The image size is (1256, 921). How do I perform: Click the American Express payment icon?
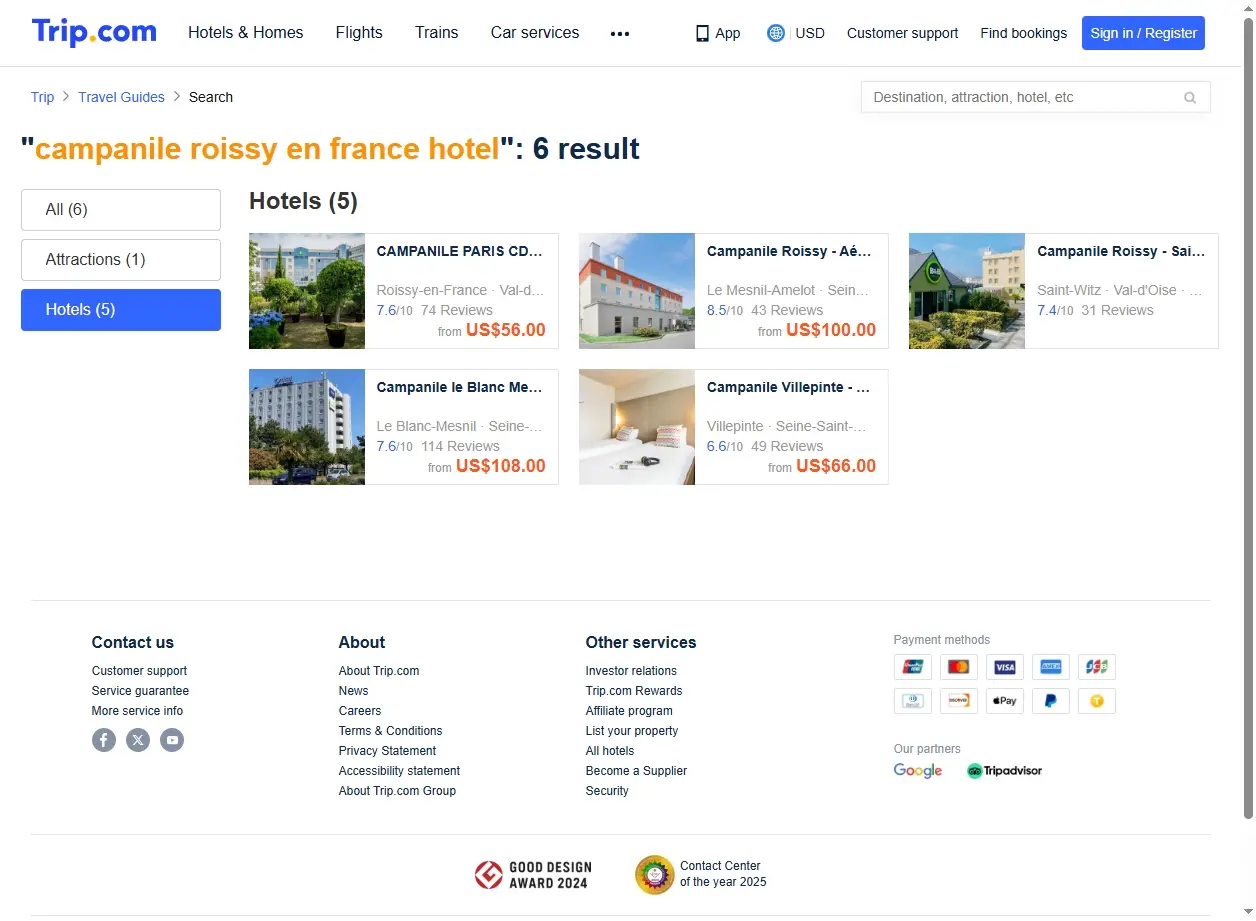(1051, 667)
